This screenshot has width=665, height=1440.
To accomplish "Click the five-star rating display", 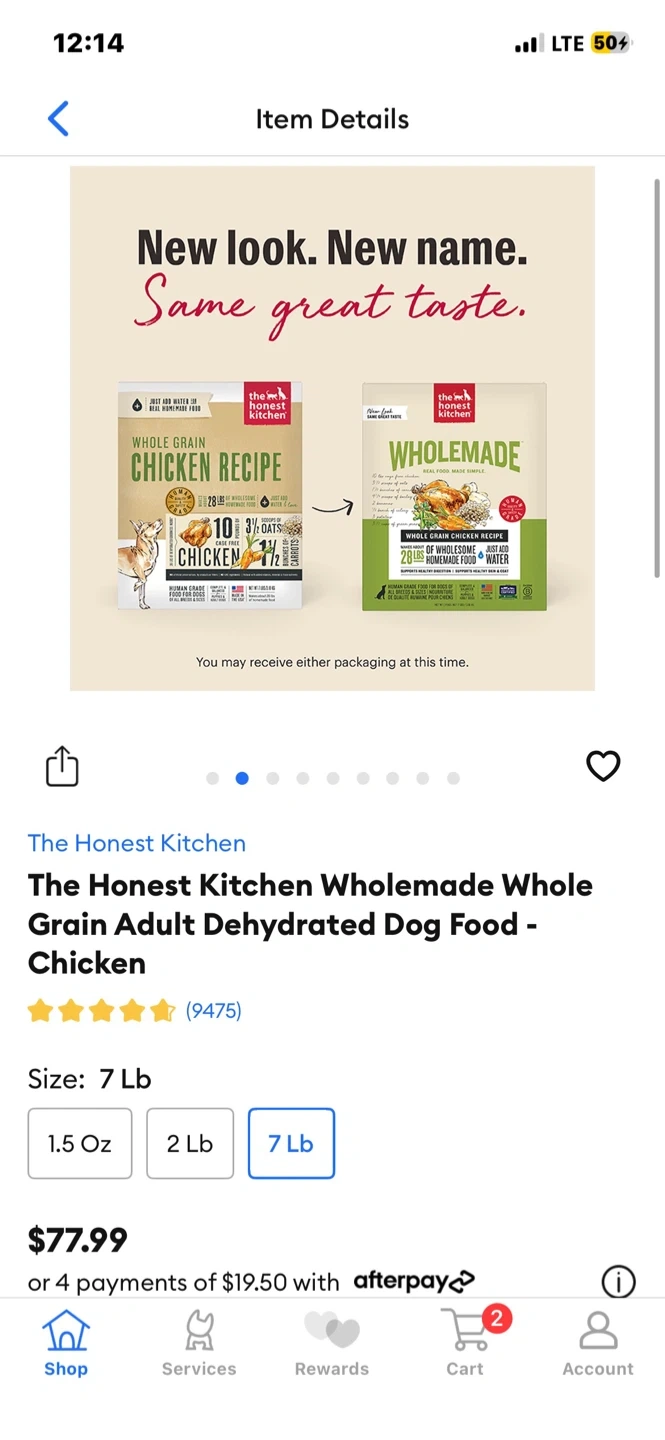I will pos(102,1011).
